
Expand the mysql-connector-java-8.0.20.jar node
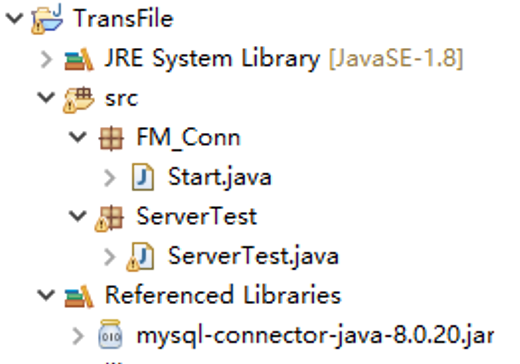(78, 336)
